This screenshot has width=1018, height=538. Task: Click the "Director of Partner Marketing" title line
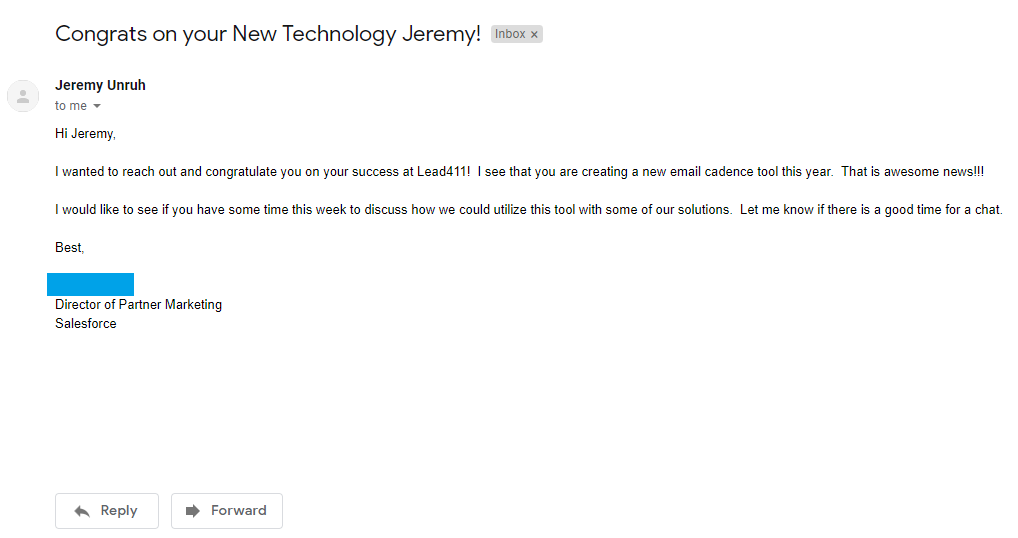[138, 304]
